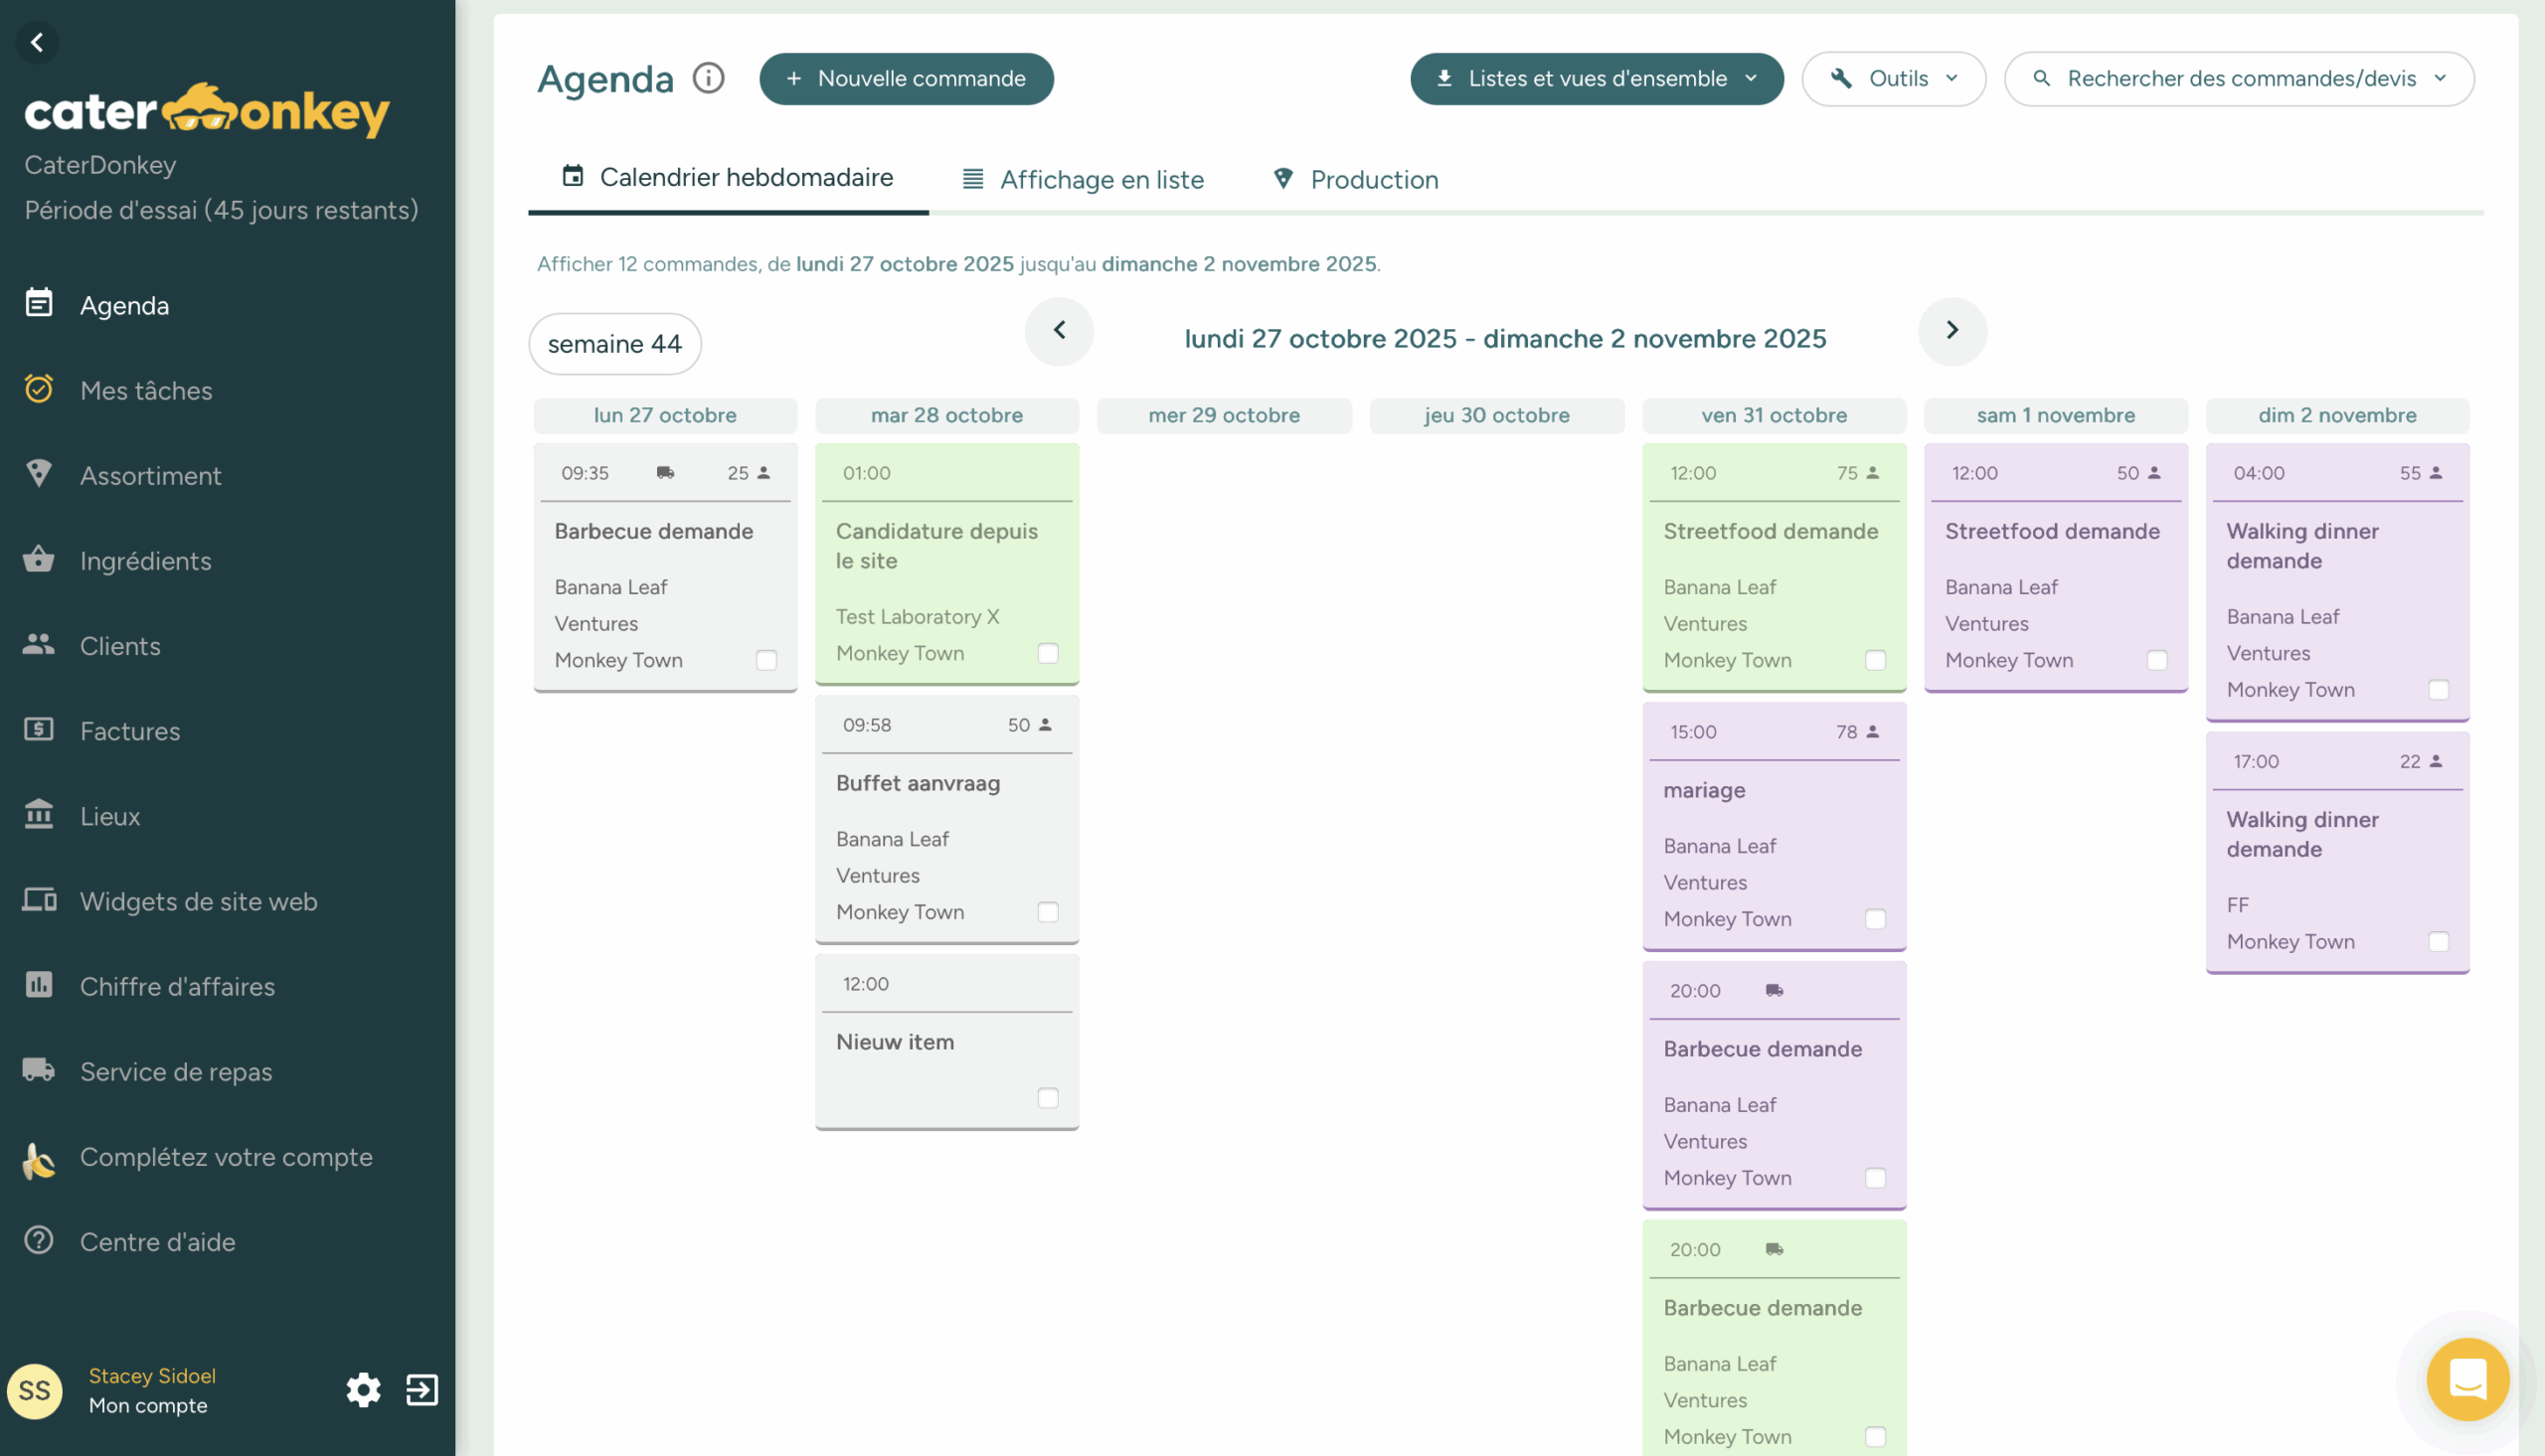
Task: Click the Agenda info icon
Action: coord(708,78)
